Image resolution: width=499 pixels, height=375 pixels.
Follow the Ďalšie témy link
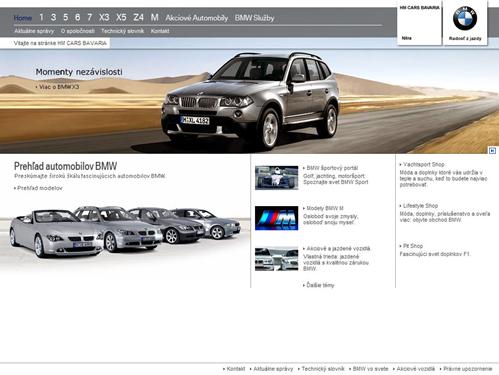click(x=319, y=285)
